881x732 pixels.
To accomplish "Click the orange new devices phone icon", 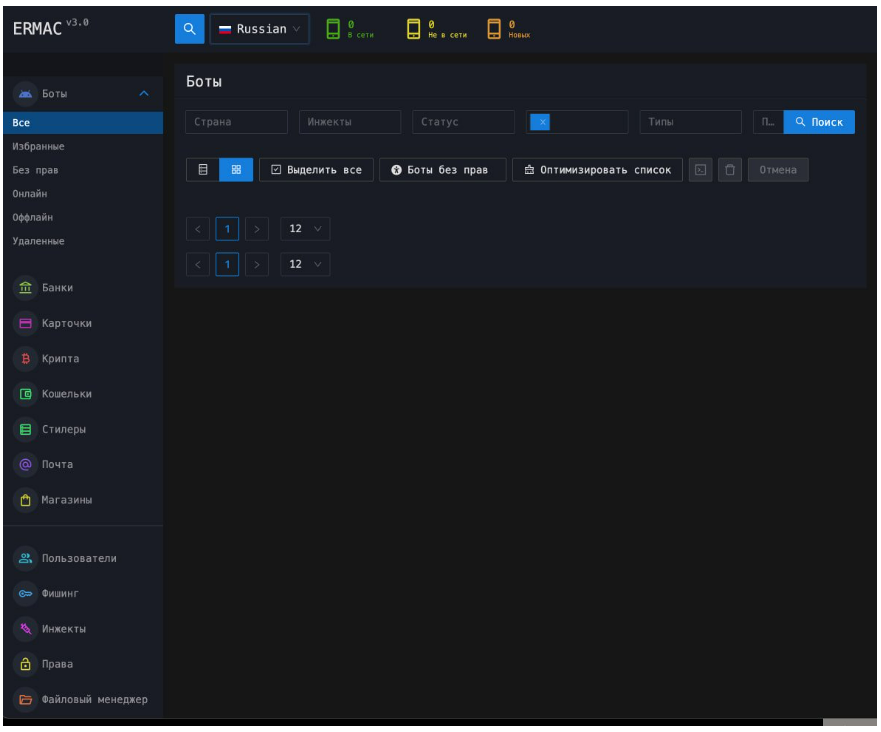I will (x=494, y=29).
